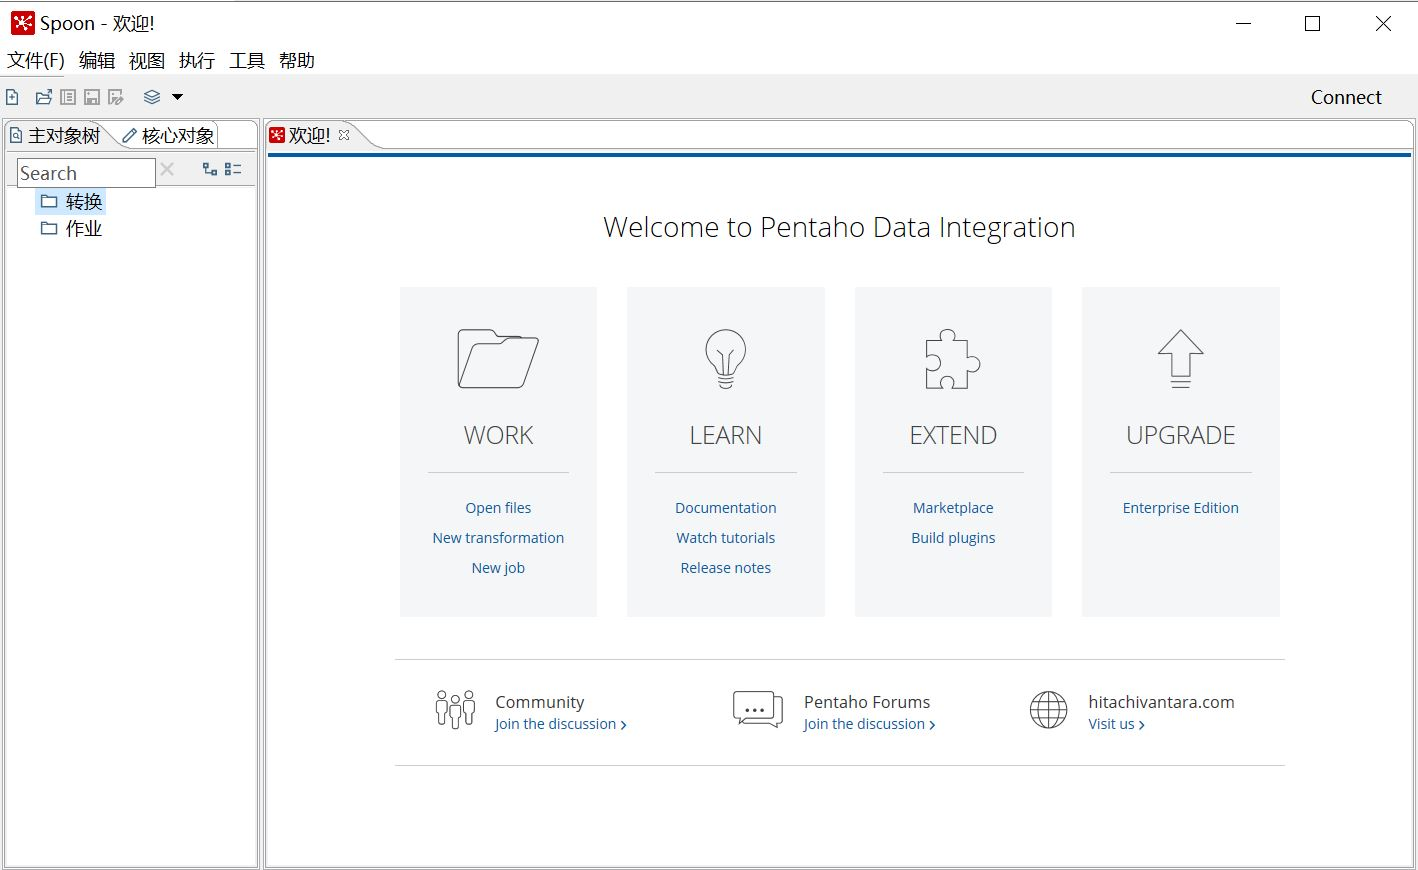Focus the Search input field
This screenshot has width=1418, height=870.
[86, 173]
